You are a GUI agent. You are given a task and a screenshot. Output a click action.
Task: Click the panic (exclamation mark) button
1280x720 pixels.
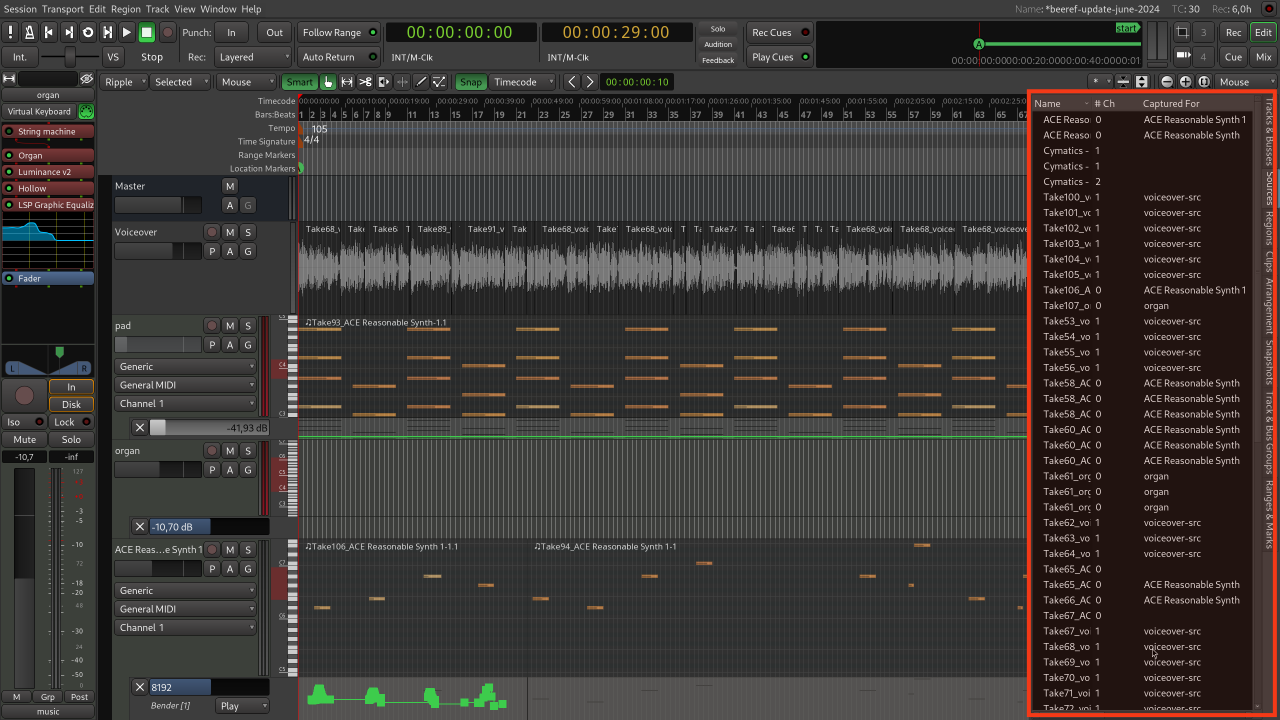tap(11, 32)
